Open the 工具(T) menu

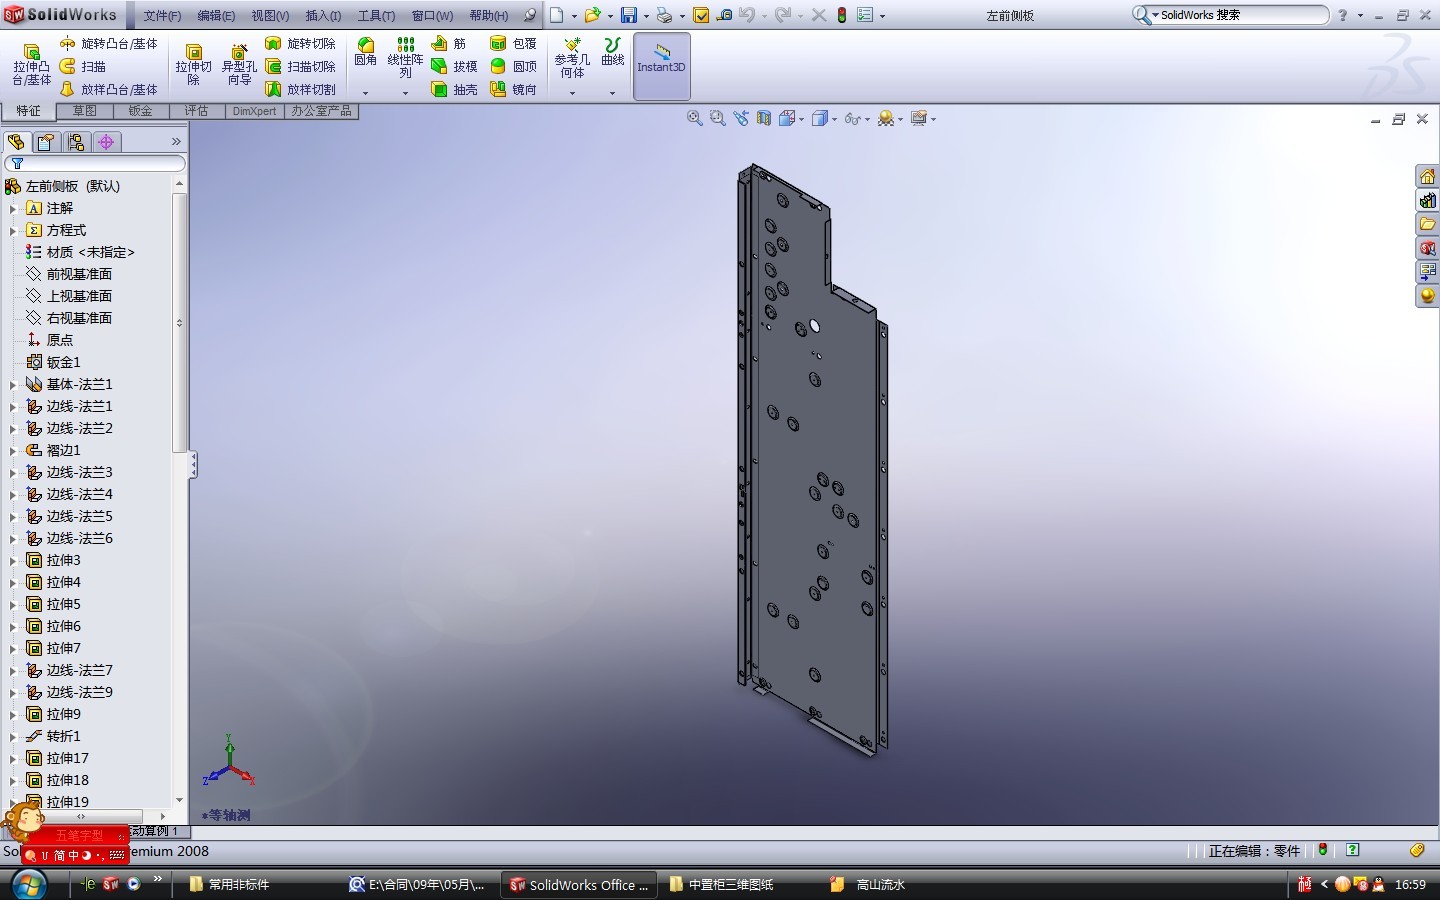click(x=376, y=15)
